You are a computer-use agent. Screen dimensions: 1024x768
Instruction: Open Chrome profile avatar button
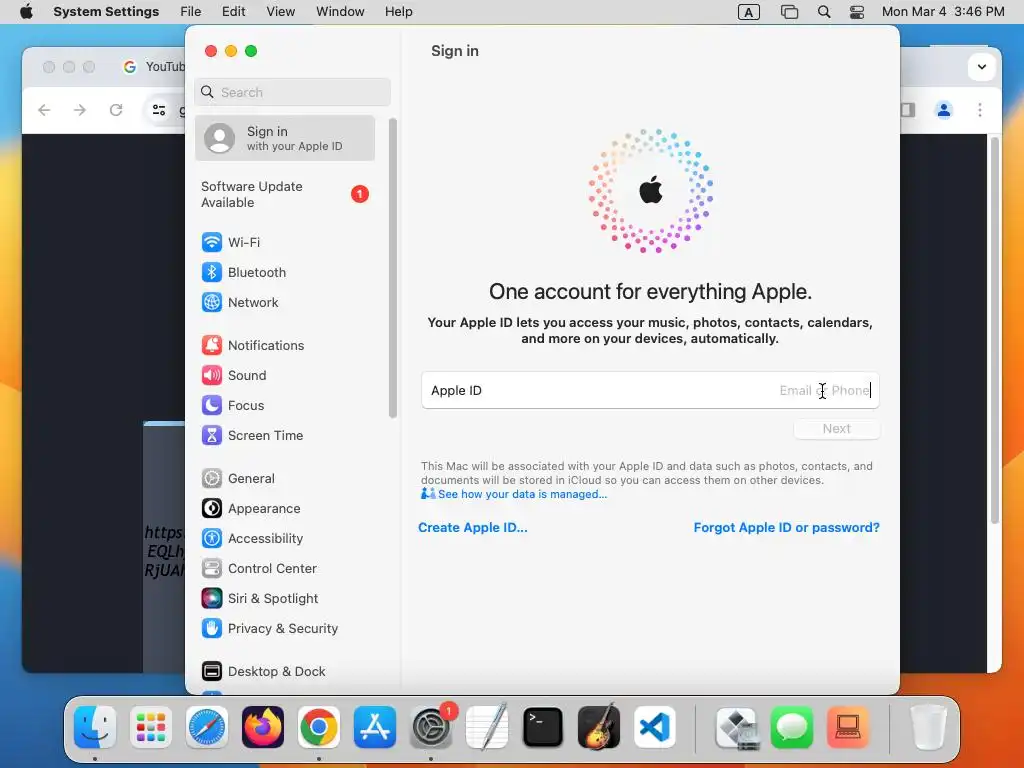[944, 110]
